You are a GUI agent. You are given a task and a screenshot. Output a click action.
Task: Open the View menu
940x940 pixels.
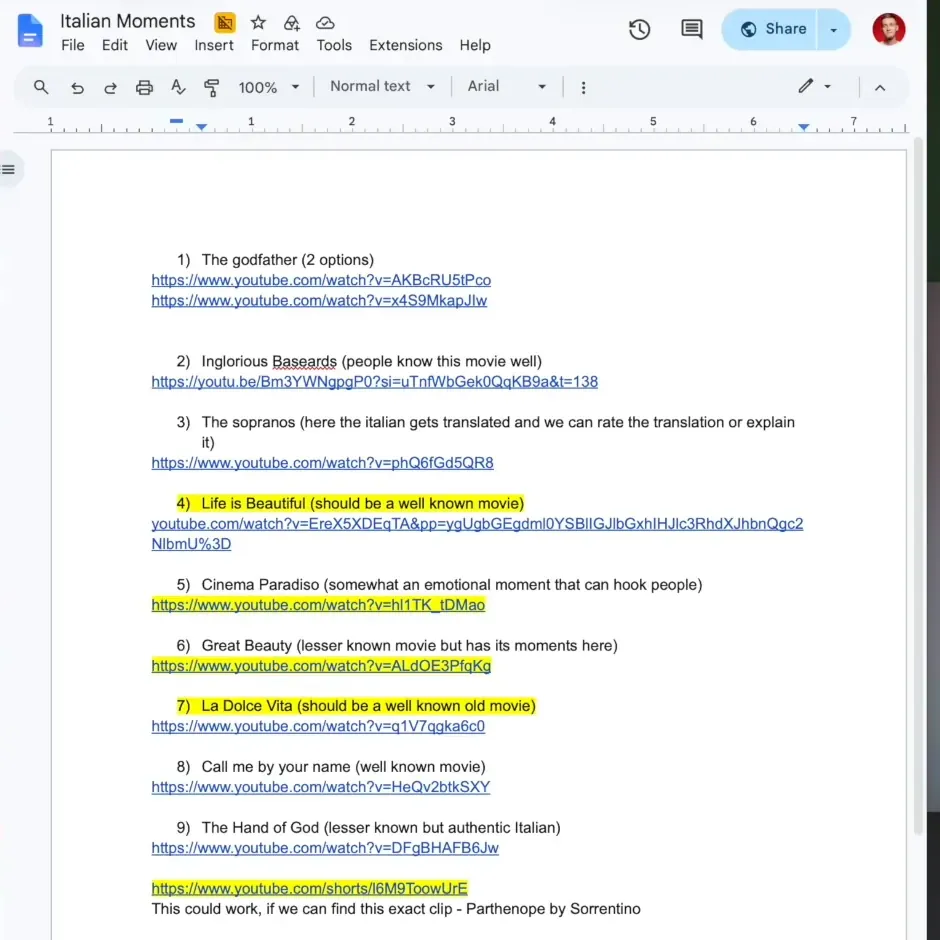click(x=161, y=46)
